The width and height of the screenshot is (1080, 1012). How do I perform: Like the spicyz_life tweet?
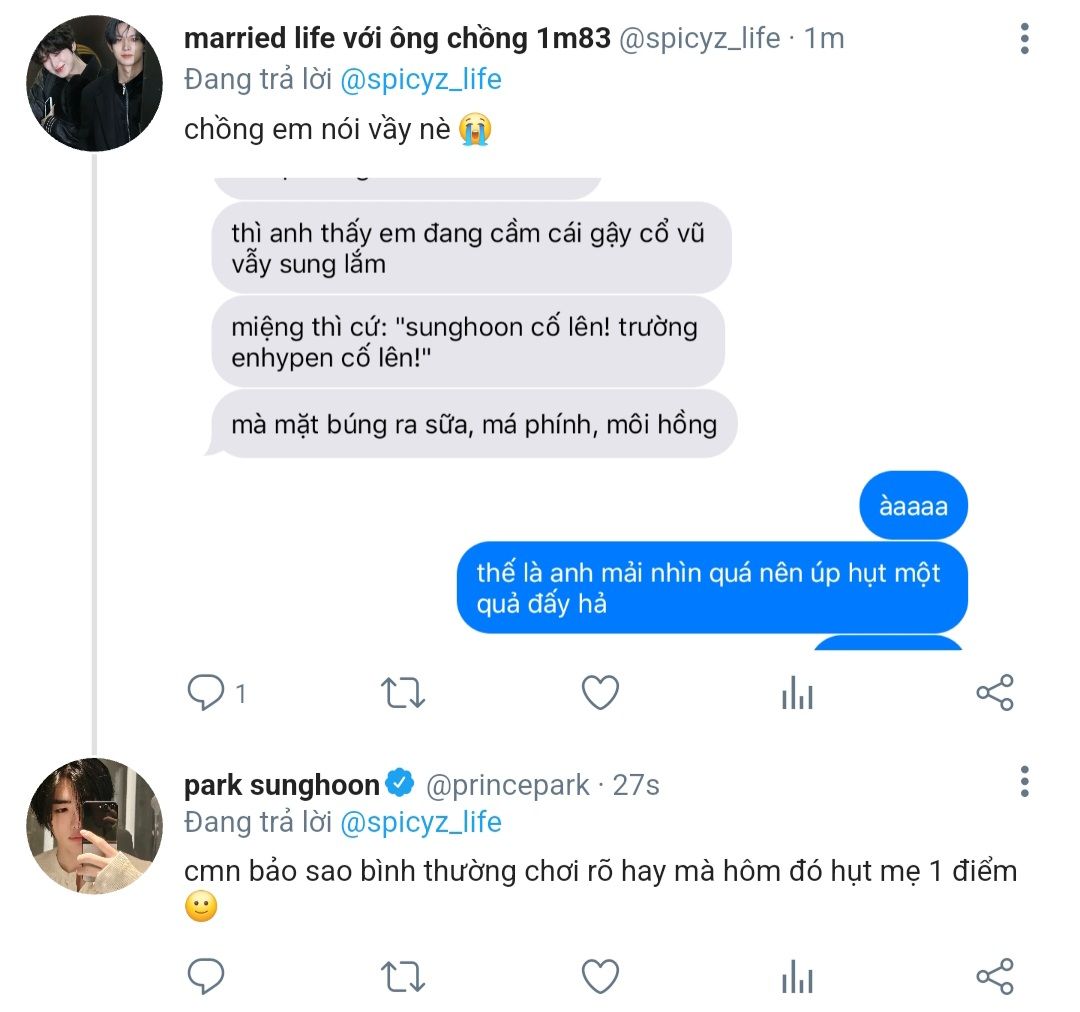[x=600, y=692]
